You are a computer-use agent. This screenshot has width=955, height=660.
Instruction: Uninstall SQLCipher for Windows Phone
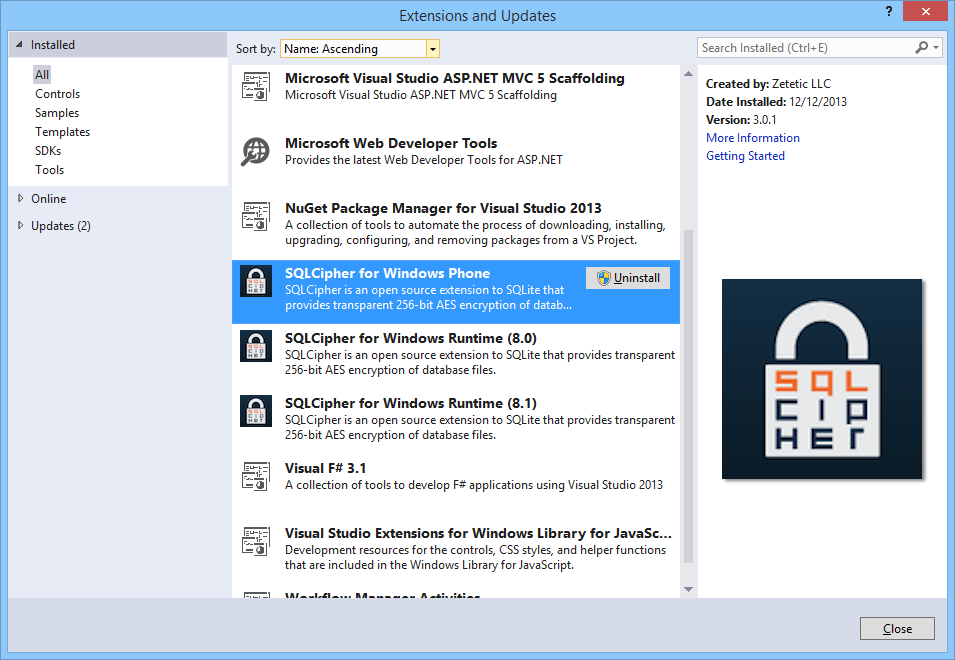click(628, 278)
